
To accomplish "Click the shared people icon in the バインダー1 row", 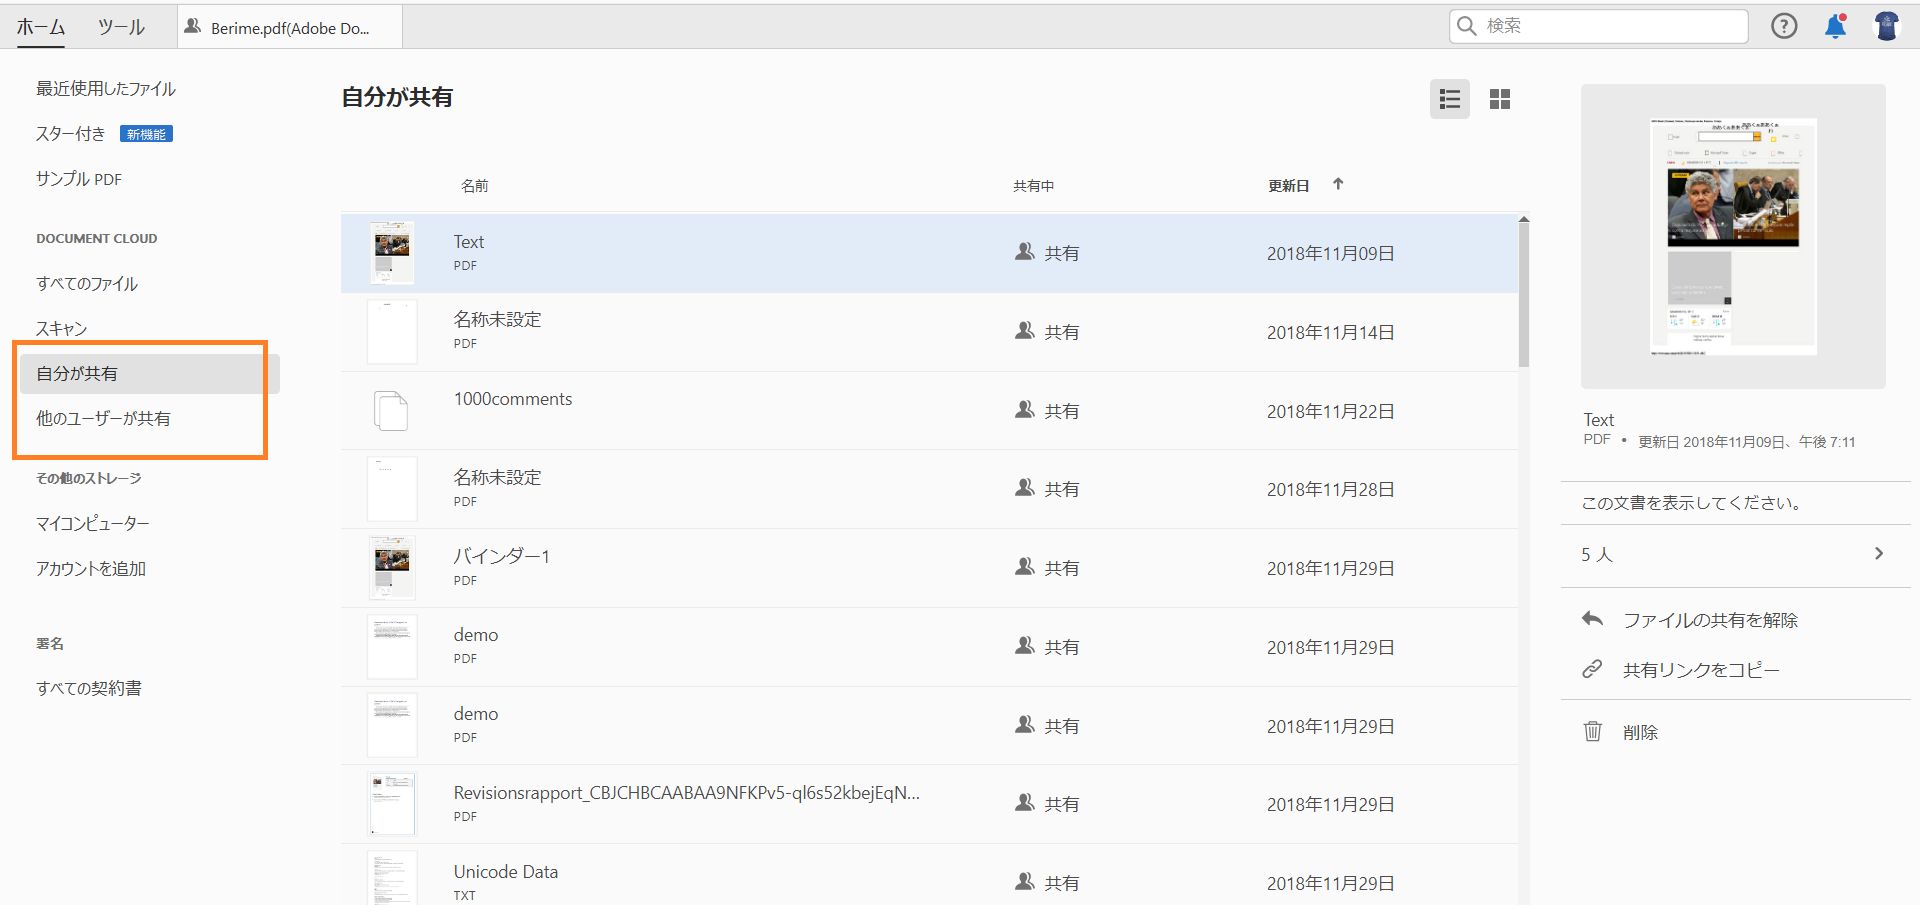I will pyautogui.click(x=1024, y=567).
